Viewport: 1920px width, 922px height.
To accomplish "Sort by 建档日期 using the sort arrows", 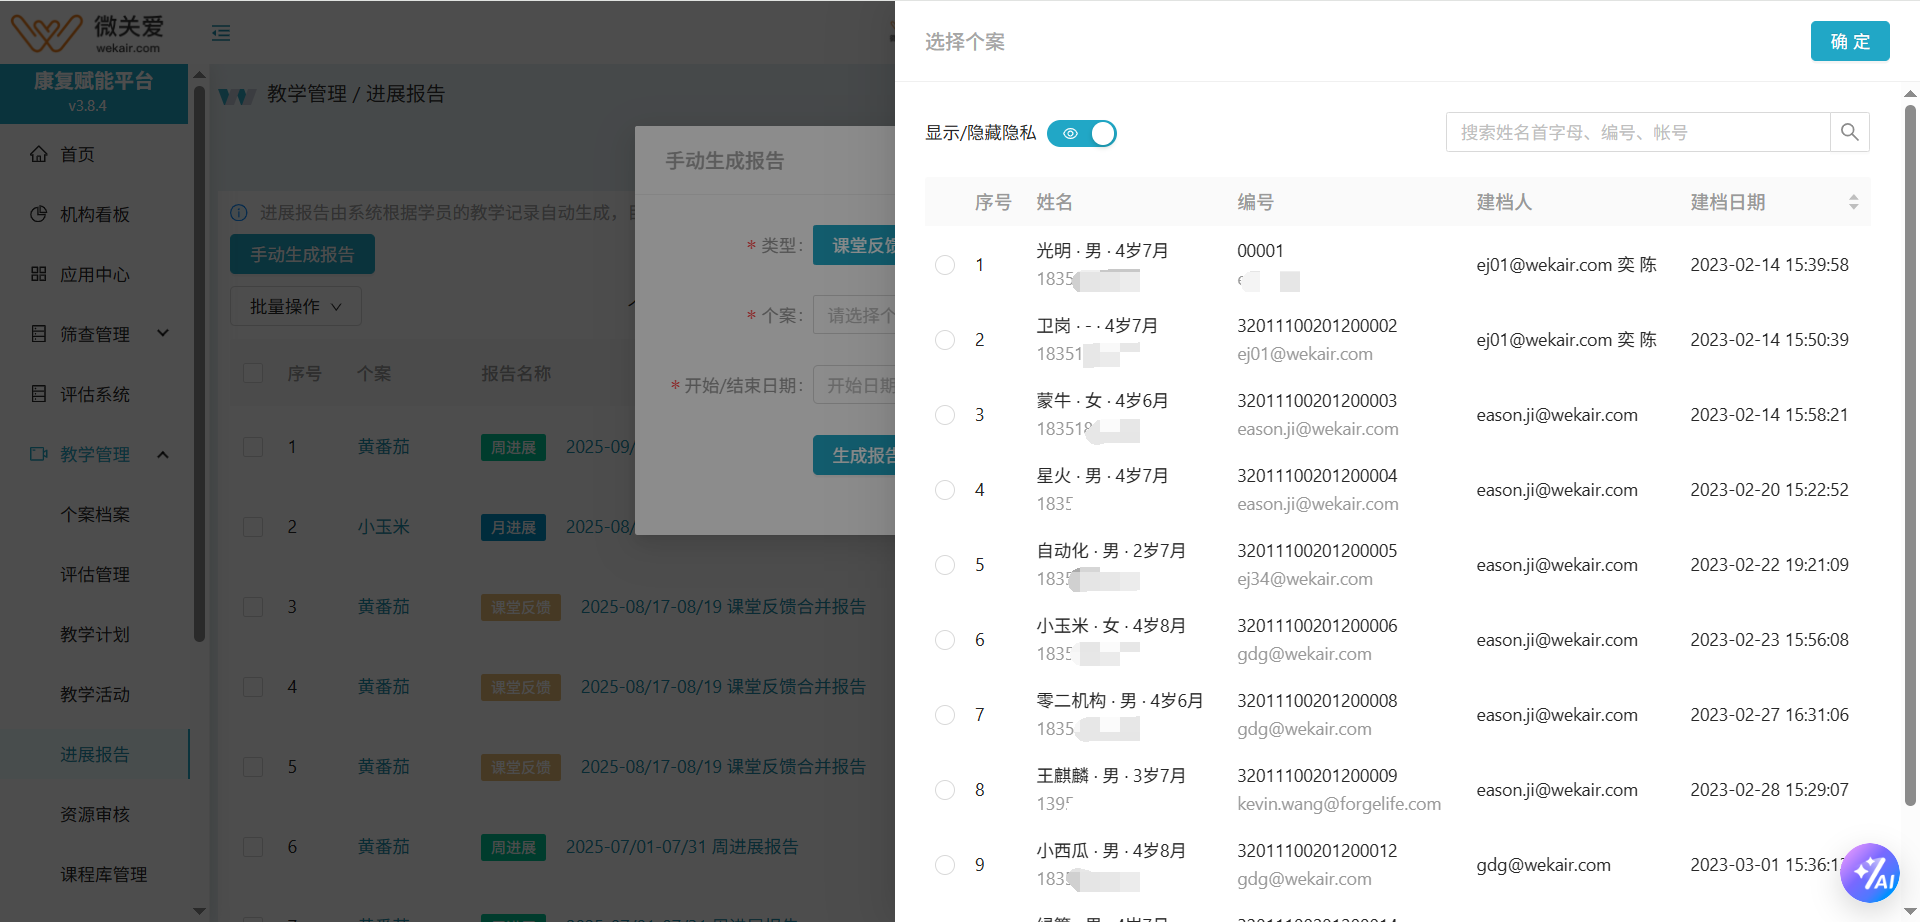I will coord(1853,202).
